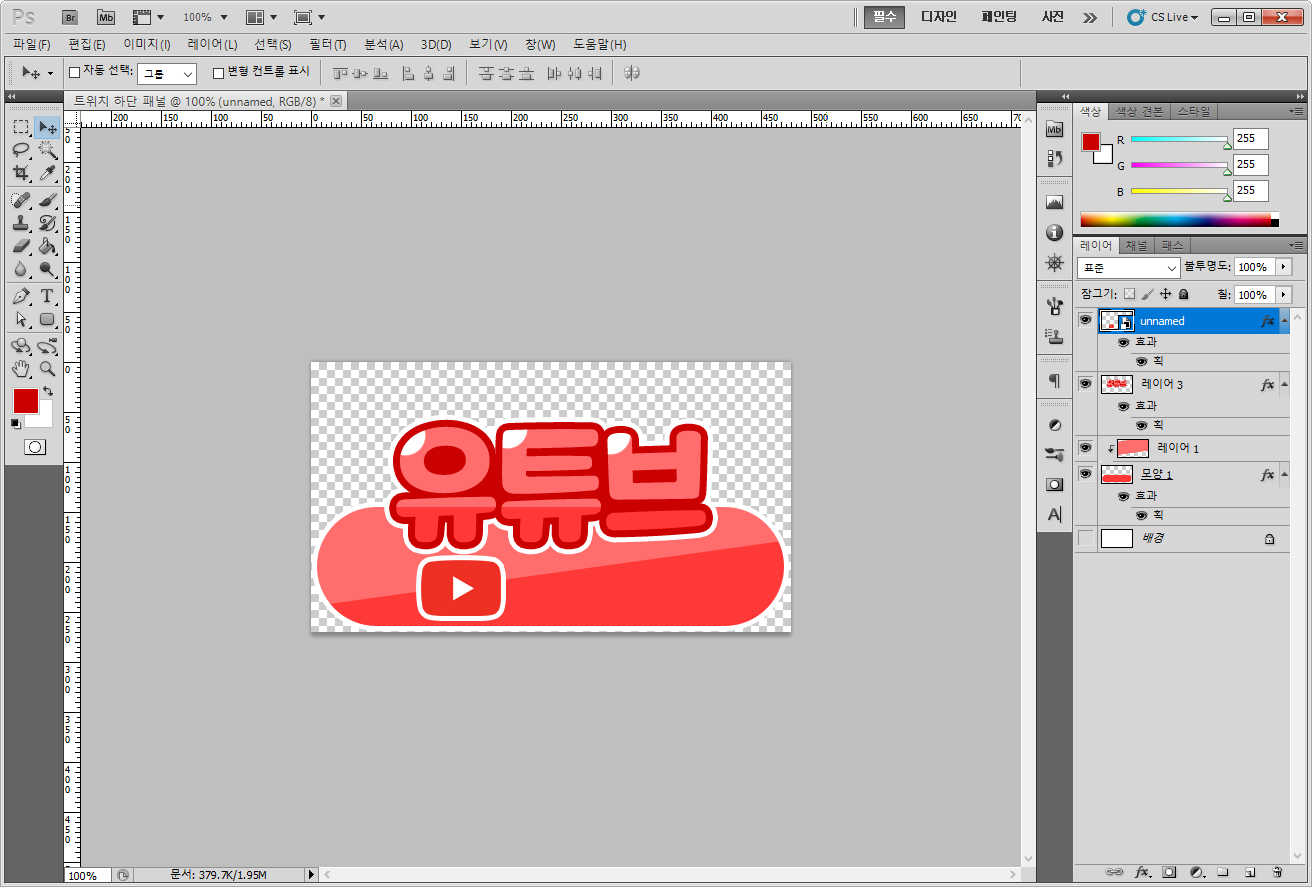Click the red foreground color swatch in toolbox
1312x887 pixels.
tap(26, 400)
